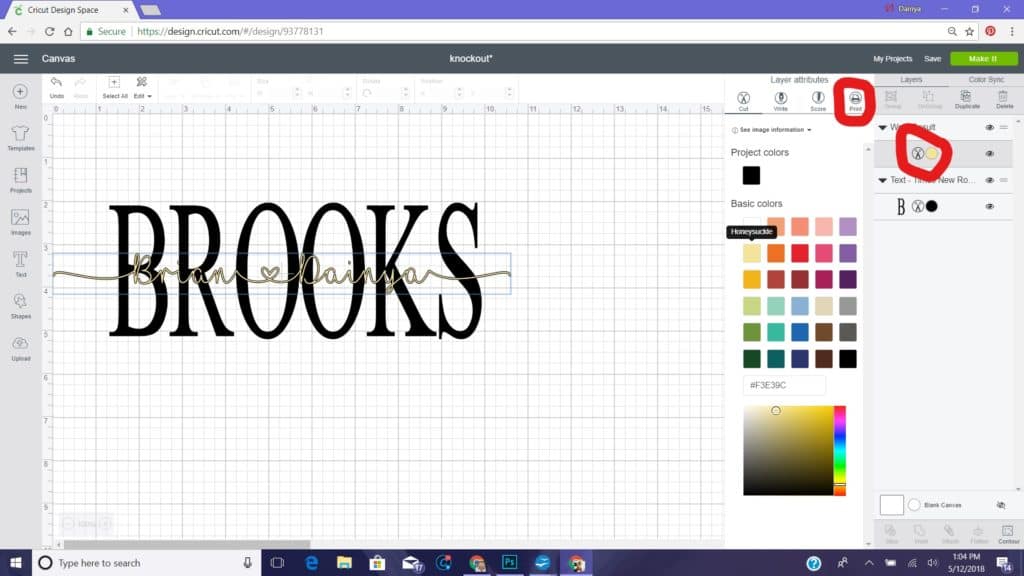1024x576 pixels.
Task: Click the Save button
Action: [x=932, y=59]
